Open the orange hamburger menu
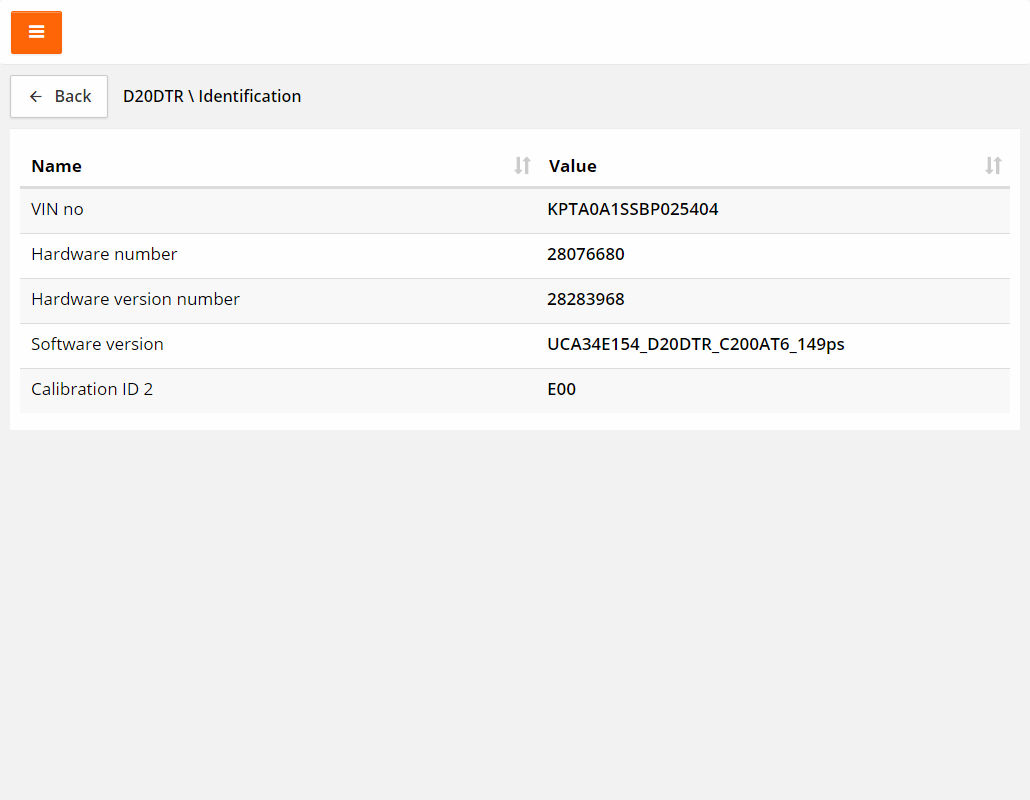Image resolution: width=1030 pixels, height=800 pixels. click(36, 32)
